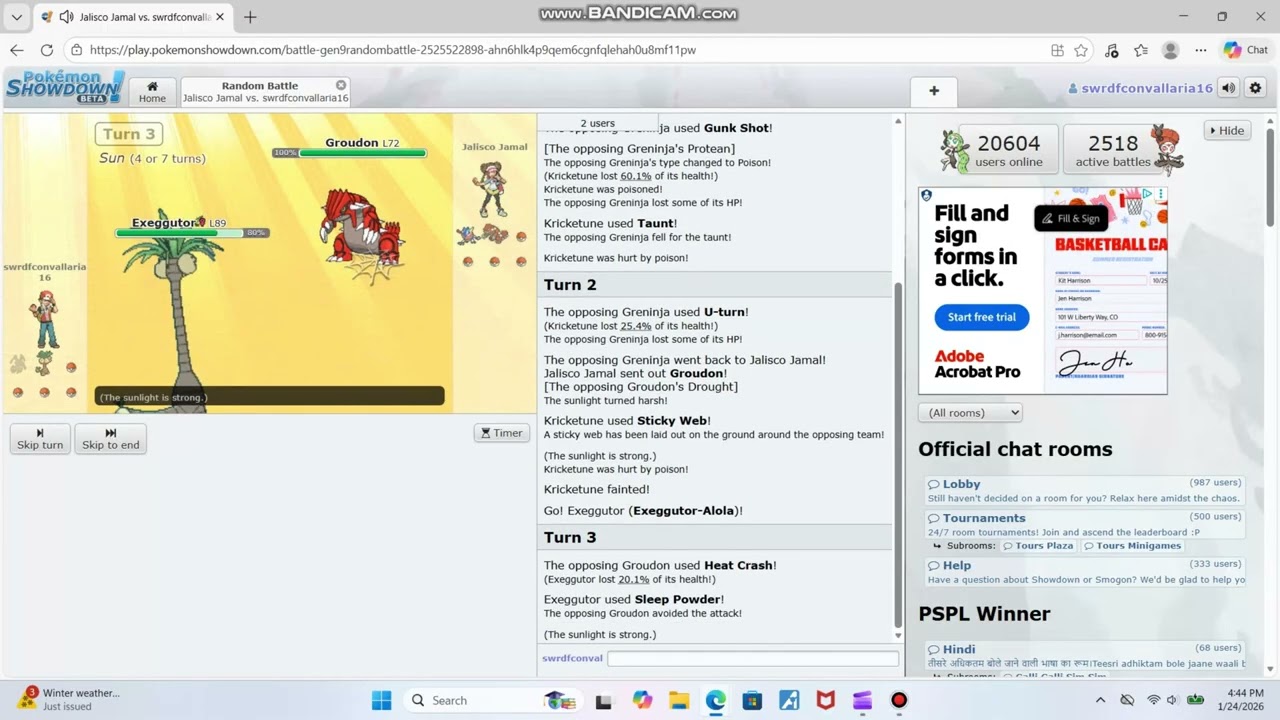Click Jalisco Jamal trainer avatar
The image size is (1280, 720).
pyautogui.click(x=491, y=188)
